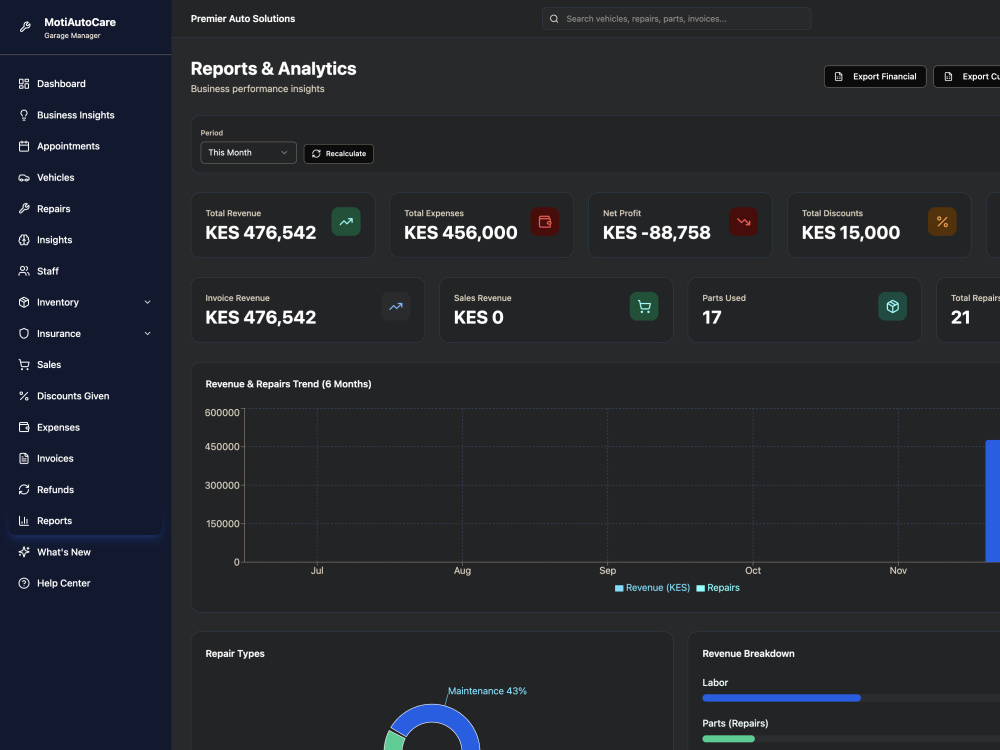Click the Total Expenses wallet icon card
1000x750 pixels.
point(545,222)
